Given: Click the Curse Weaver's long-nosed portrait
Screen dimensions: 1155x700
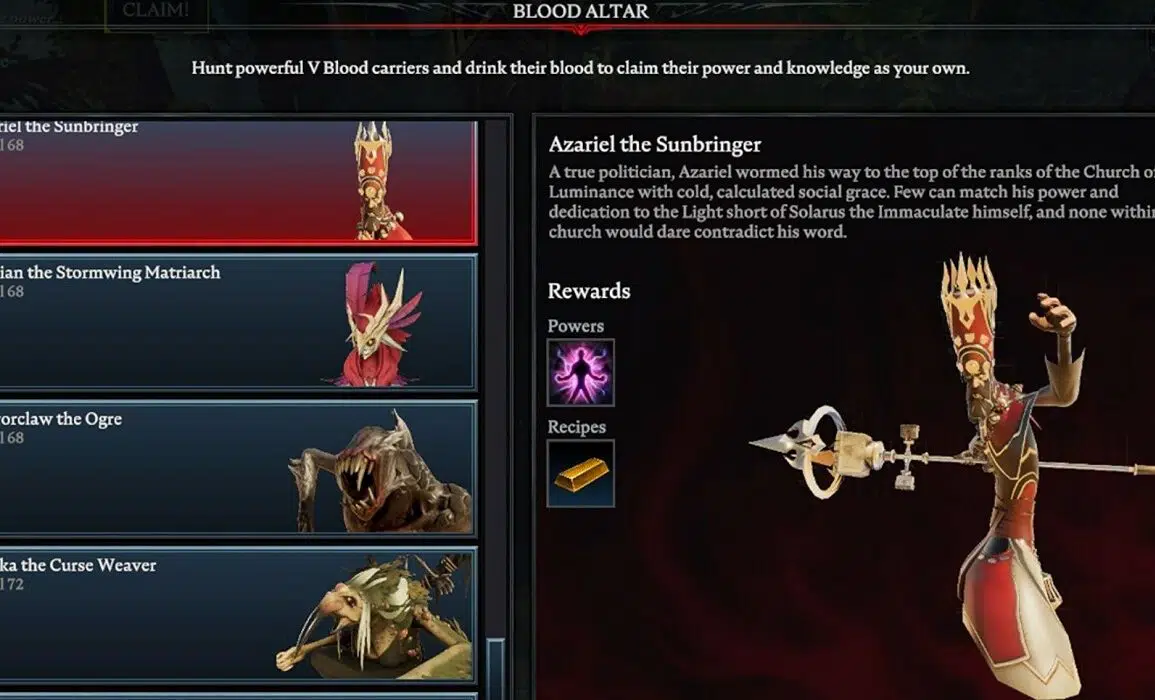Looking at the screenshot, I should coord(376,617).
